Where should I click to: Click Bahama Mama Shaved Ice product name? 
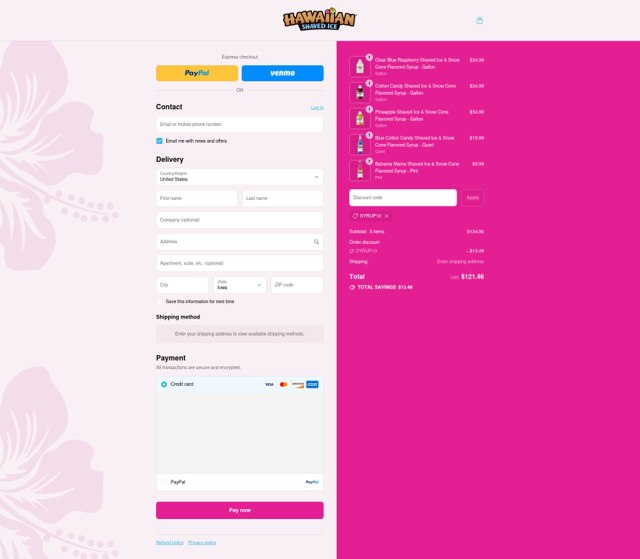(x=417, y=167)
